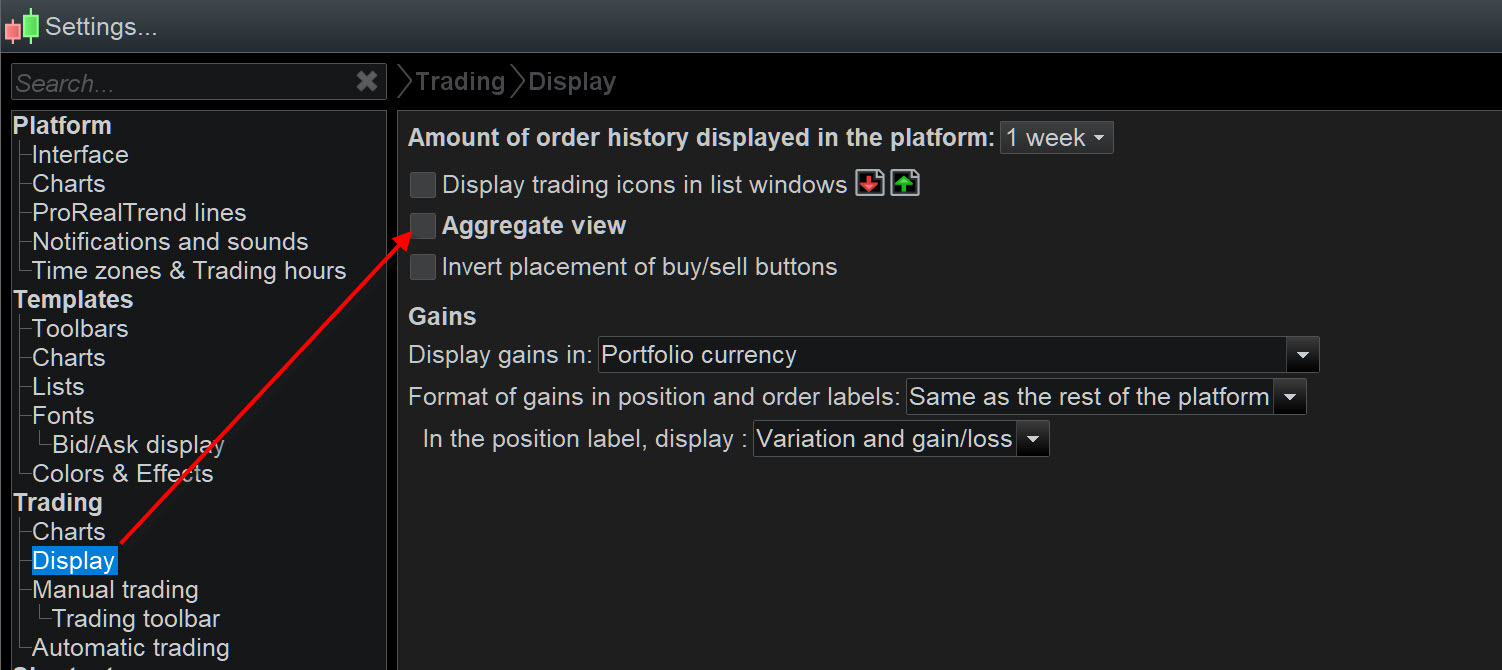
Task: Select Colors & Effects in Templates
Action: (122, 474)
